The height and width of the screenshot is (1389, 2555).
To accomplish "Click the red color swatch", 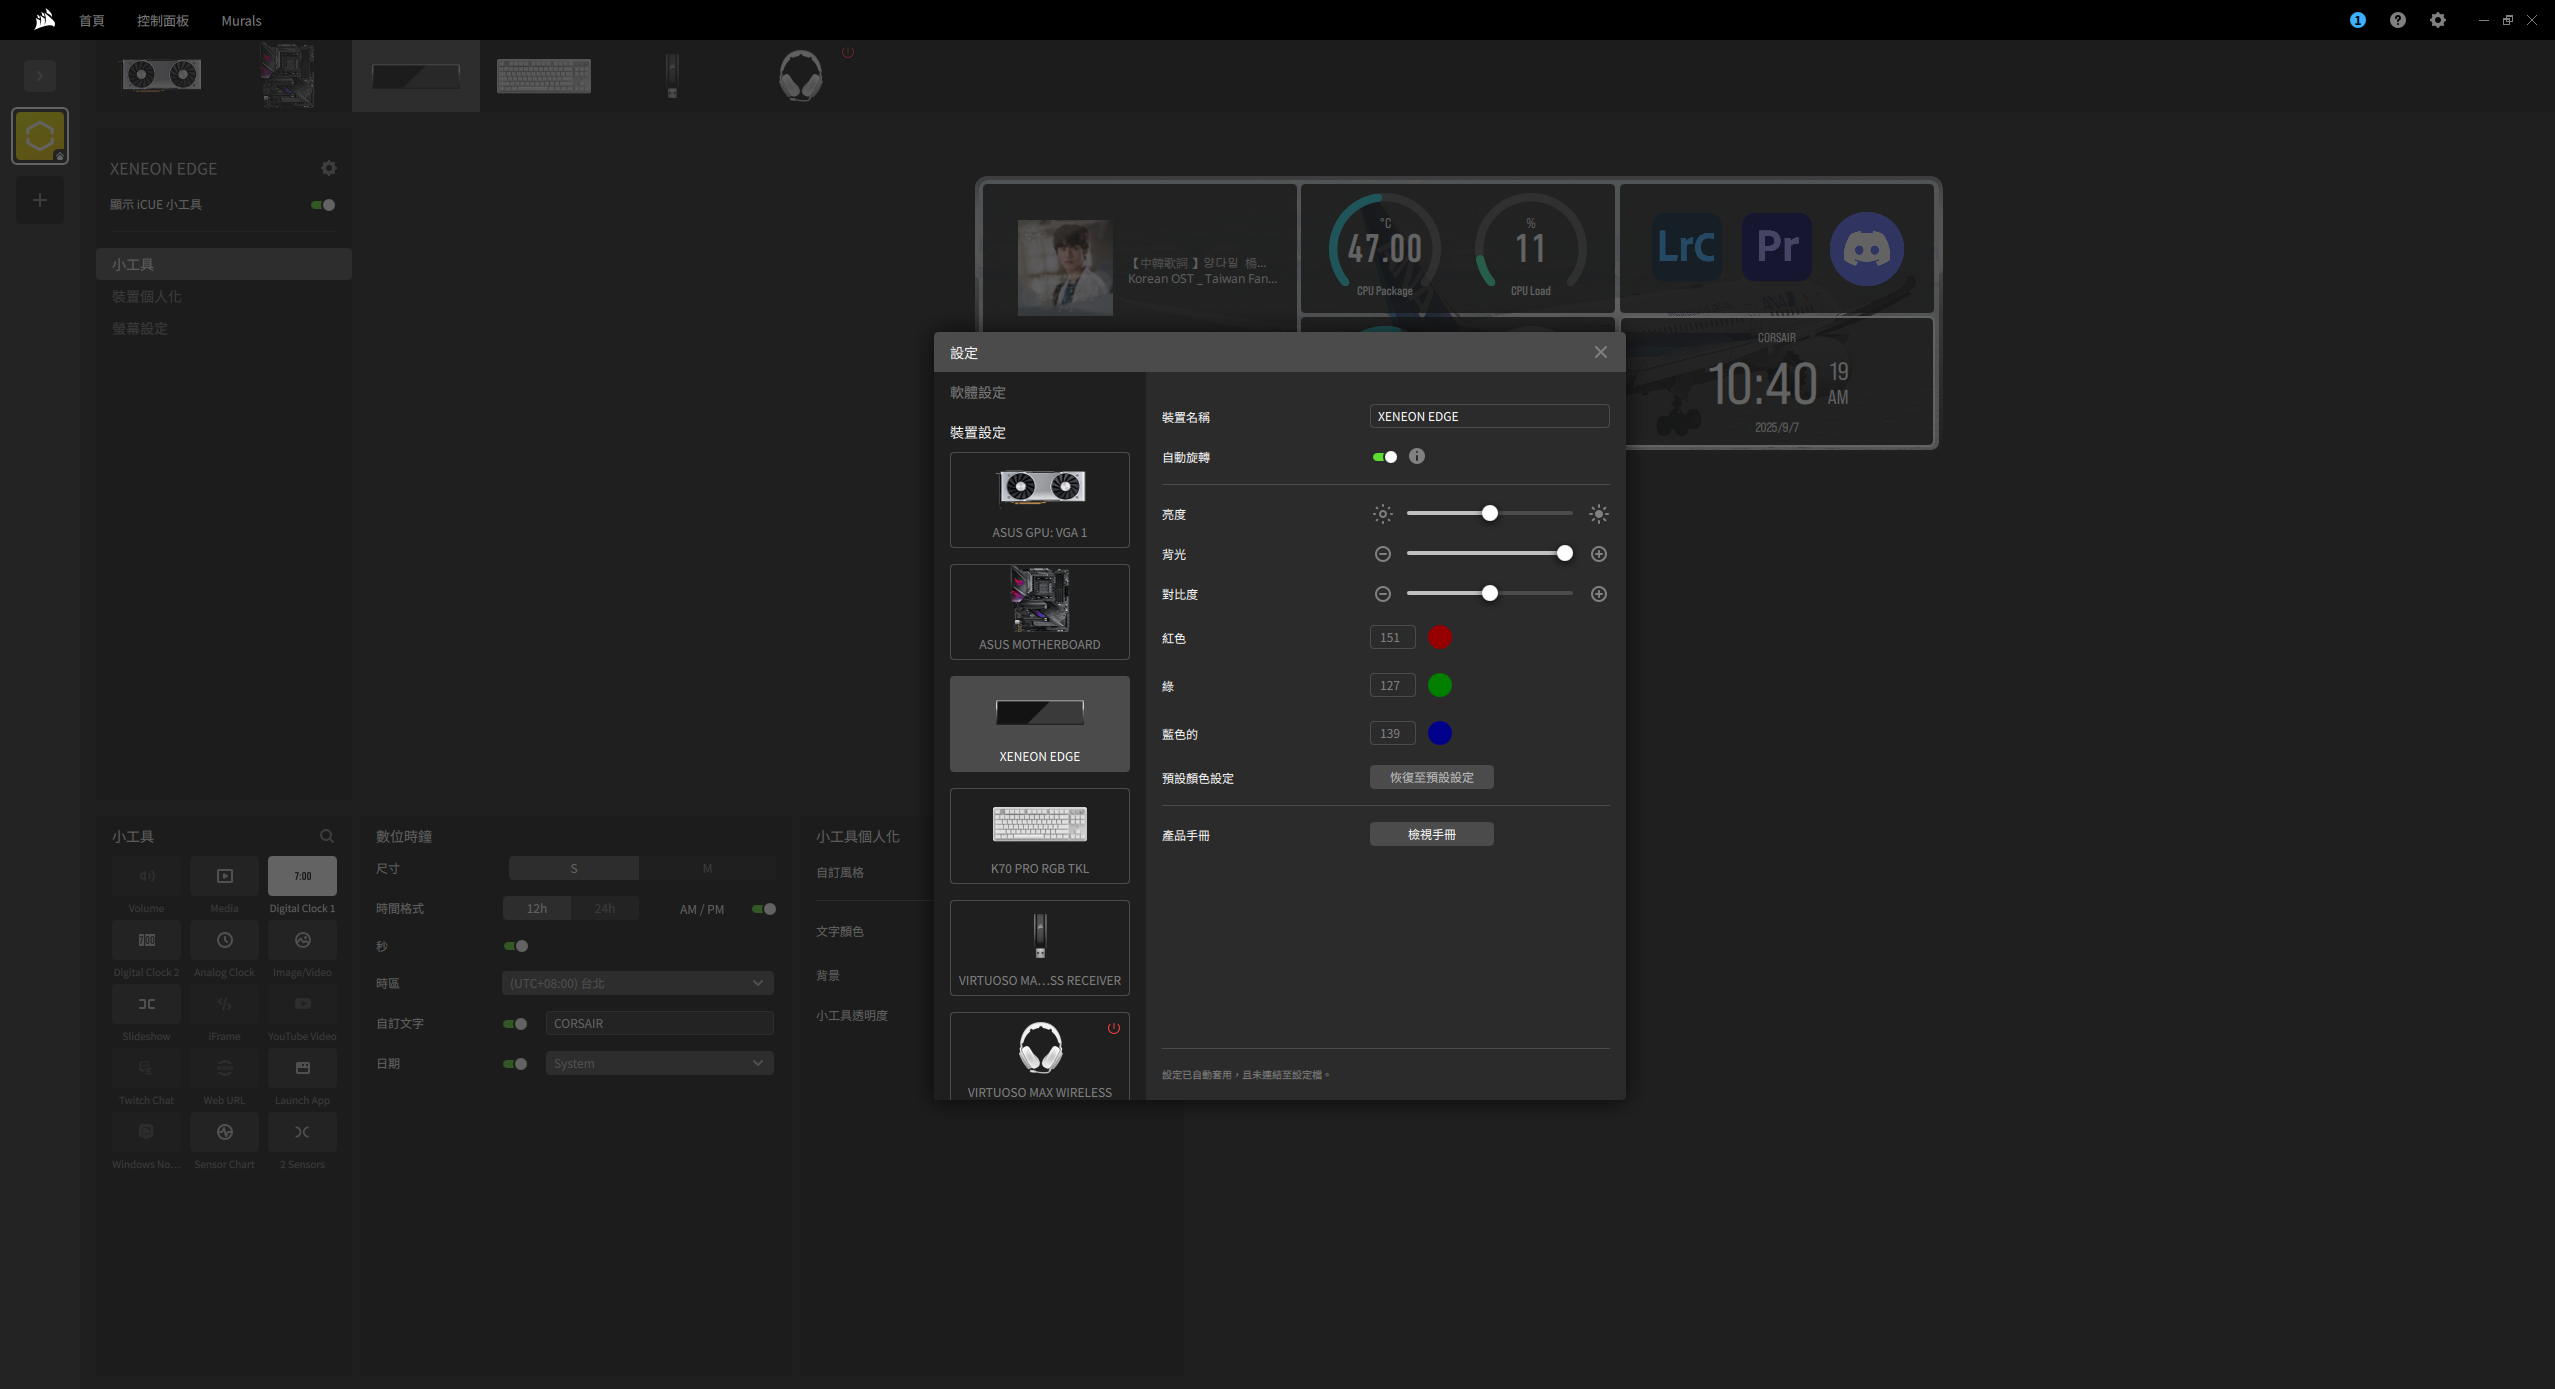I will (x=1439, y=637).
